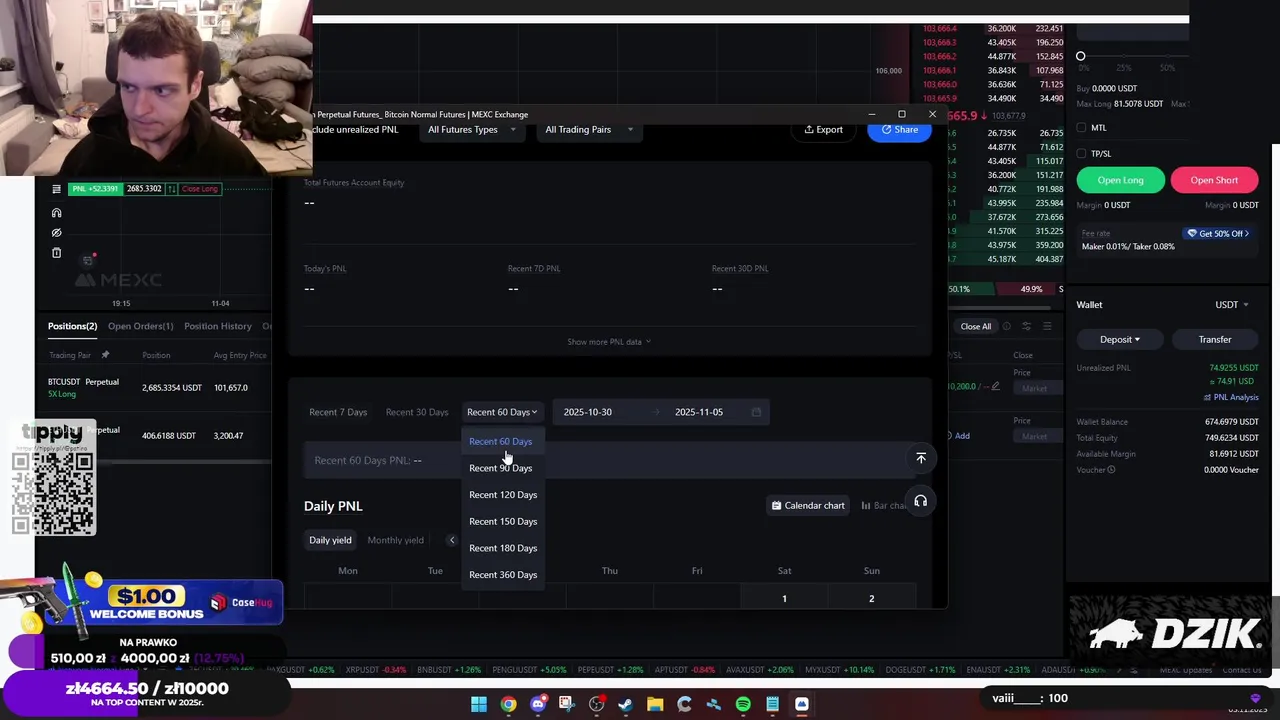This screenshot has height=720, width=1280.
Task: Click the Get 50% Off link
Action: pyautogui.click(x=1217, y=234)
